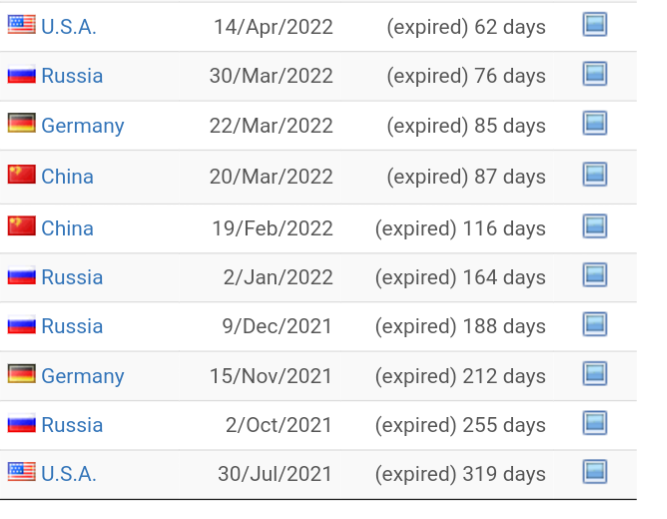Image resolution: width=667 pixels, height=519 pixels.
Task: Open screenshot icon for Russia 9/Dec/2021 row
Action: 594,324
